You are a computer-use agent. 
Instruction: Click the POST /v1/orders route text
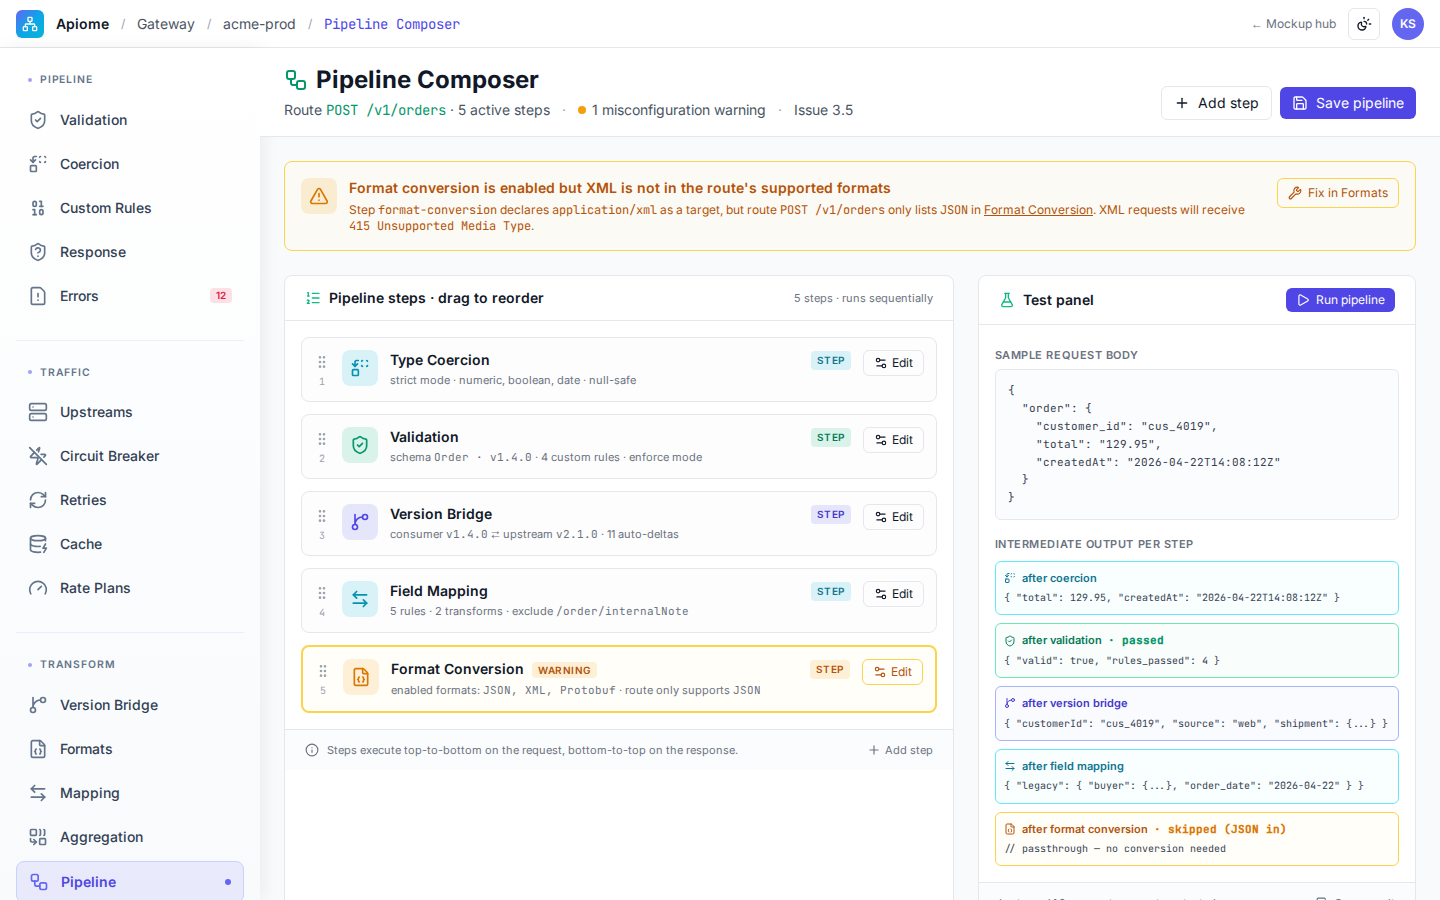pyautogui.click(x=386, y=110)
